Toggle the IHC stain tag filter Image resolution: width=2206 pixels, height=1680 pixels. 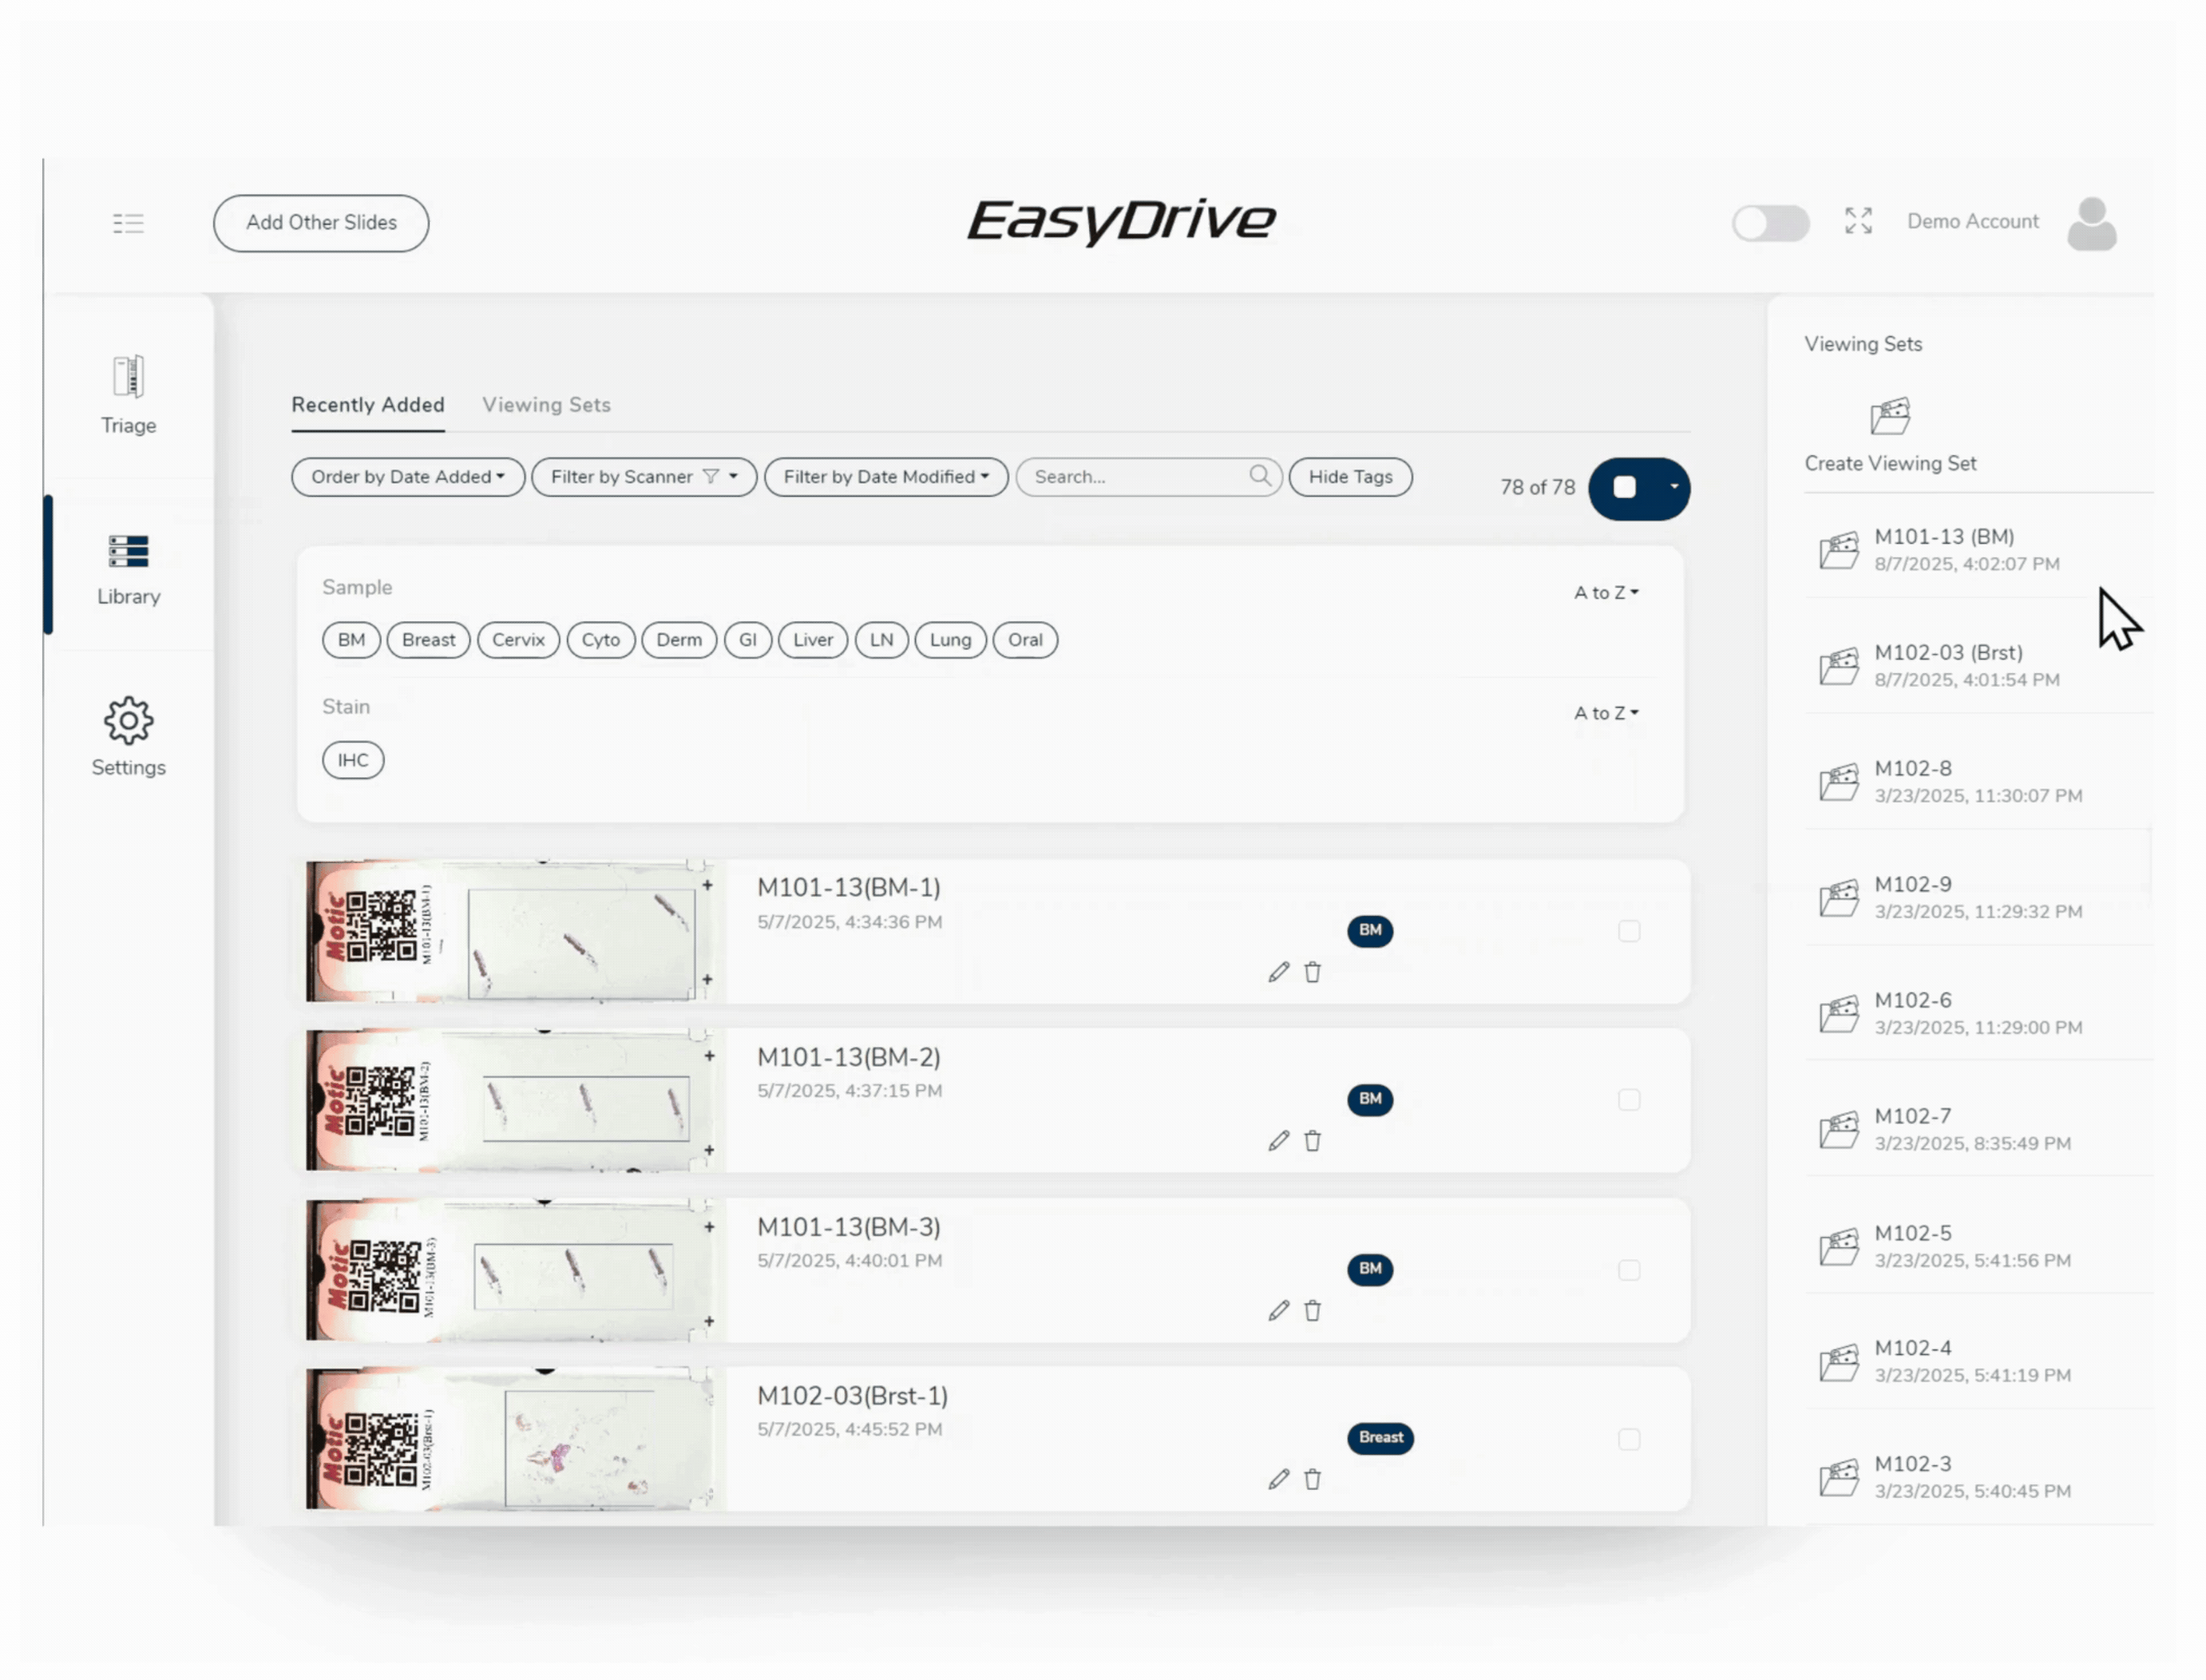tap(352, 760)
